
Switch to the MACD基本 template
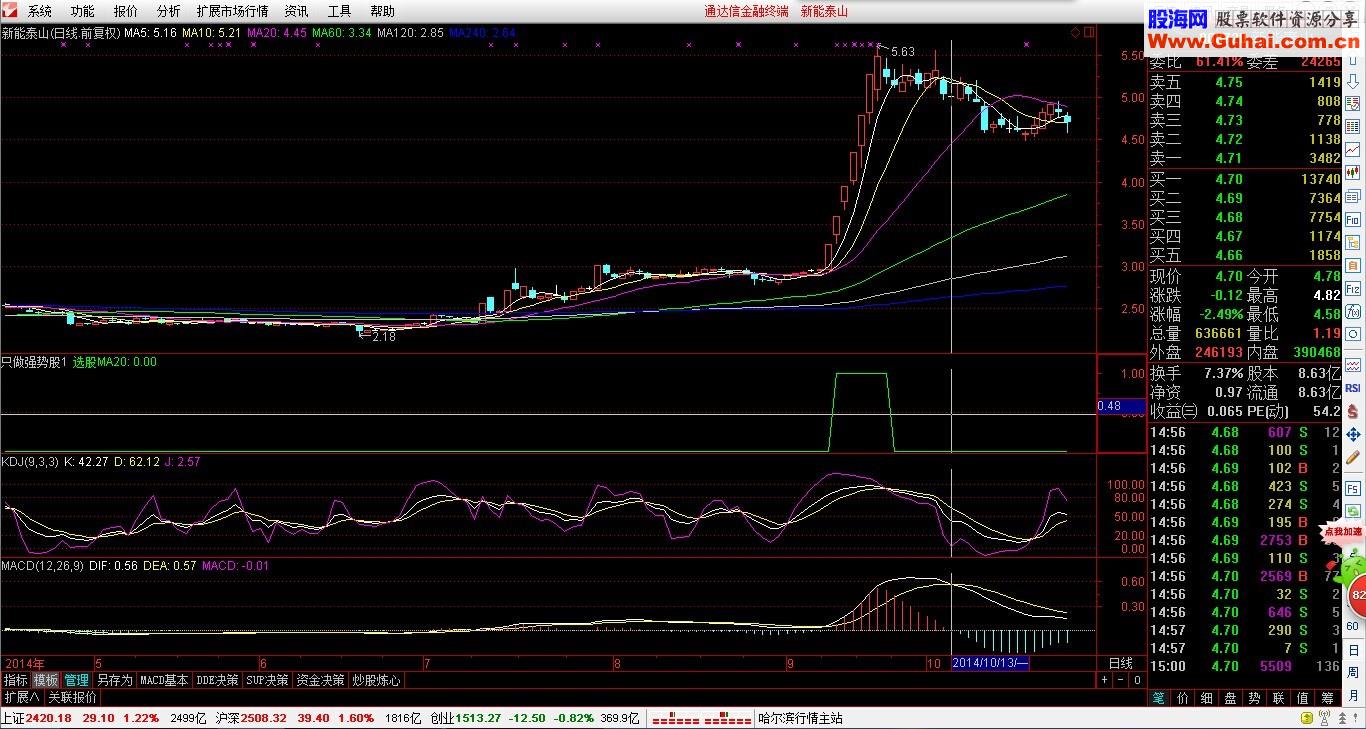[164, 680]
